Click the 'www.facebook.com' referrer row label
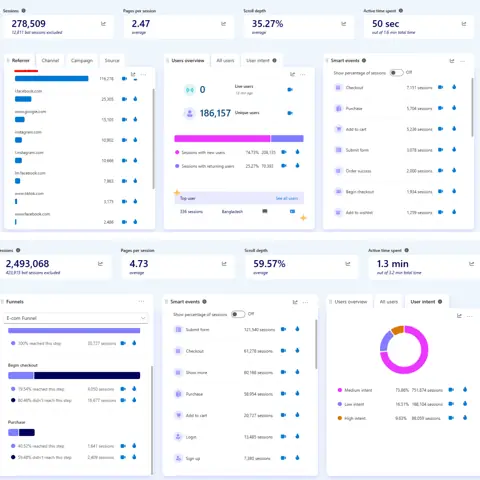The width and height of the screenshot is (480, 480). click(x=32, y=214)
